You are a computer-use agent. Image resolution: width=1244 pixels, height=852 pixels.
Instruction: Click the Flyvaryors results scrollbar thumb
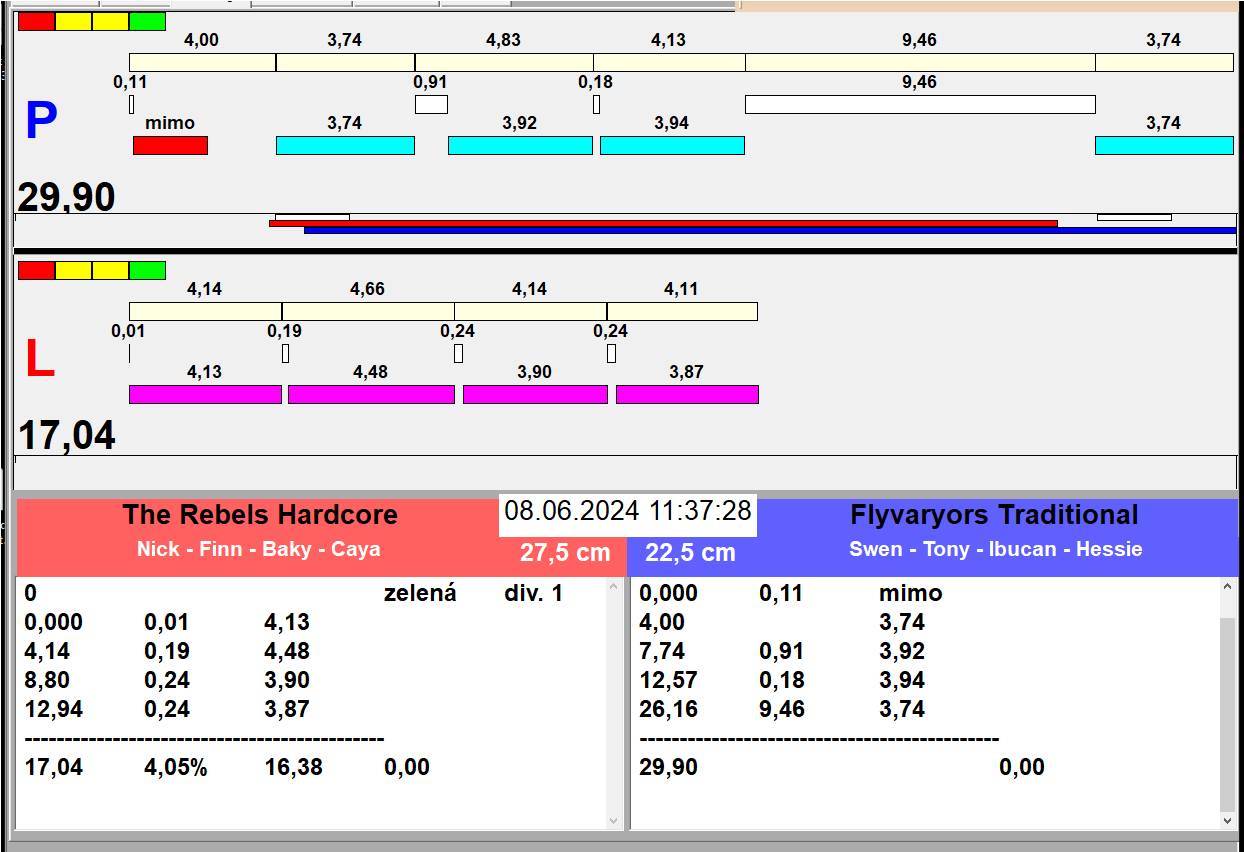click(x=1228, y=713)
